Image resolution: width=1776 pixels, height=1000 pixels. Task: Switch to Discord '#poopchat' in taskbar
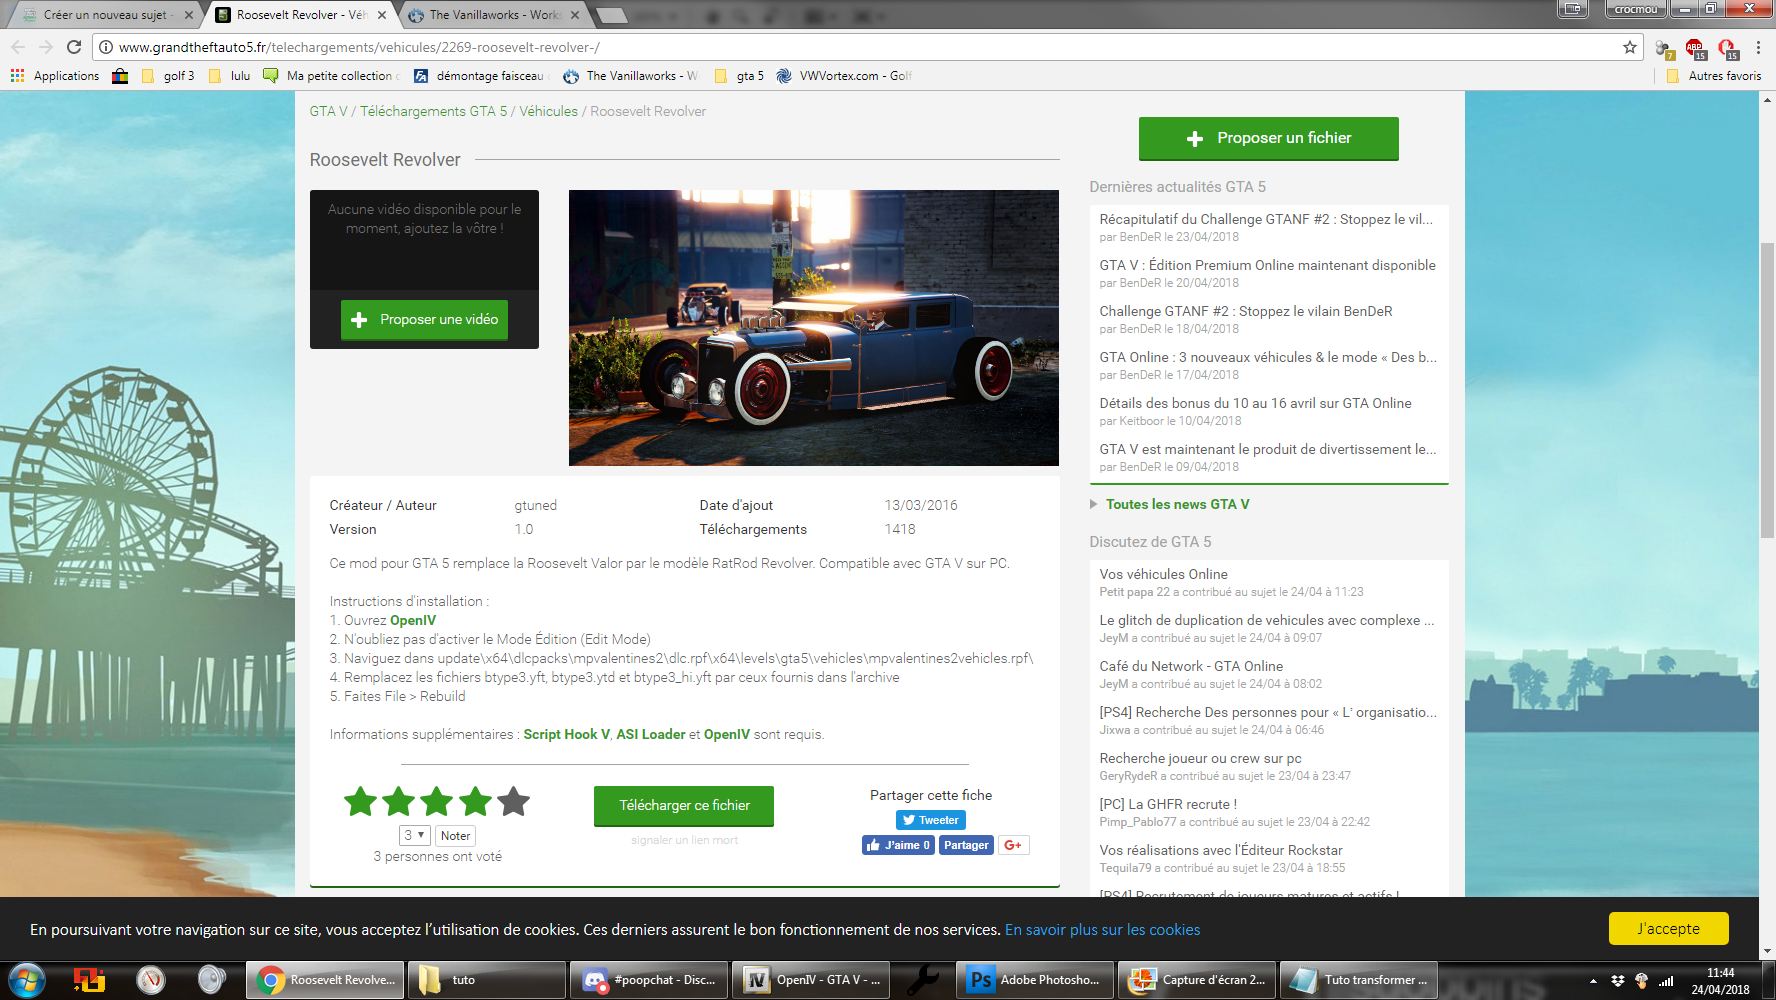click(x=649, y=980)
